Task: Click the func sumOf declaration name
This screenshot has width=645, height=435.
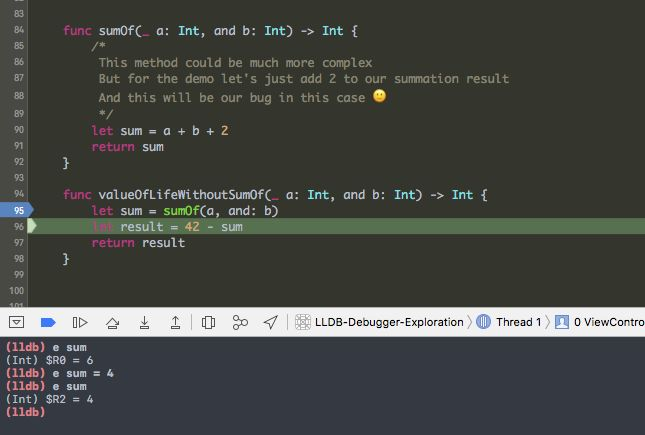Action: [116, 31]
